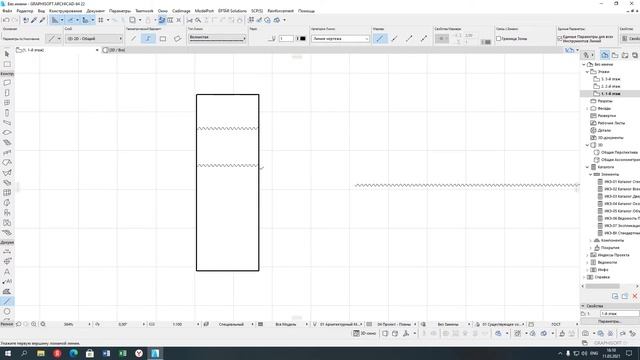Select 'Рабочие Листы' worksheets in navigator
The image size is (640, 360).
pyautogui.click(x=608, y=123)
